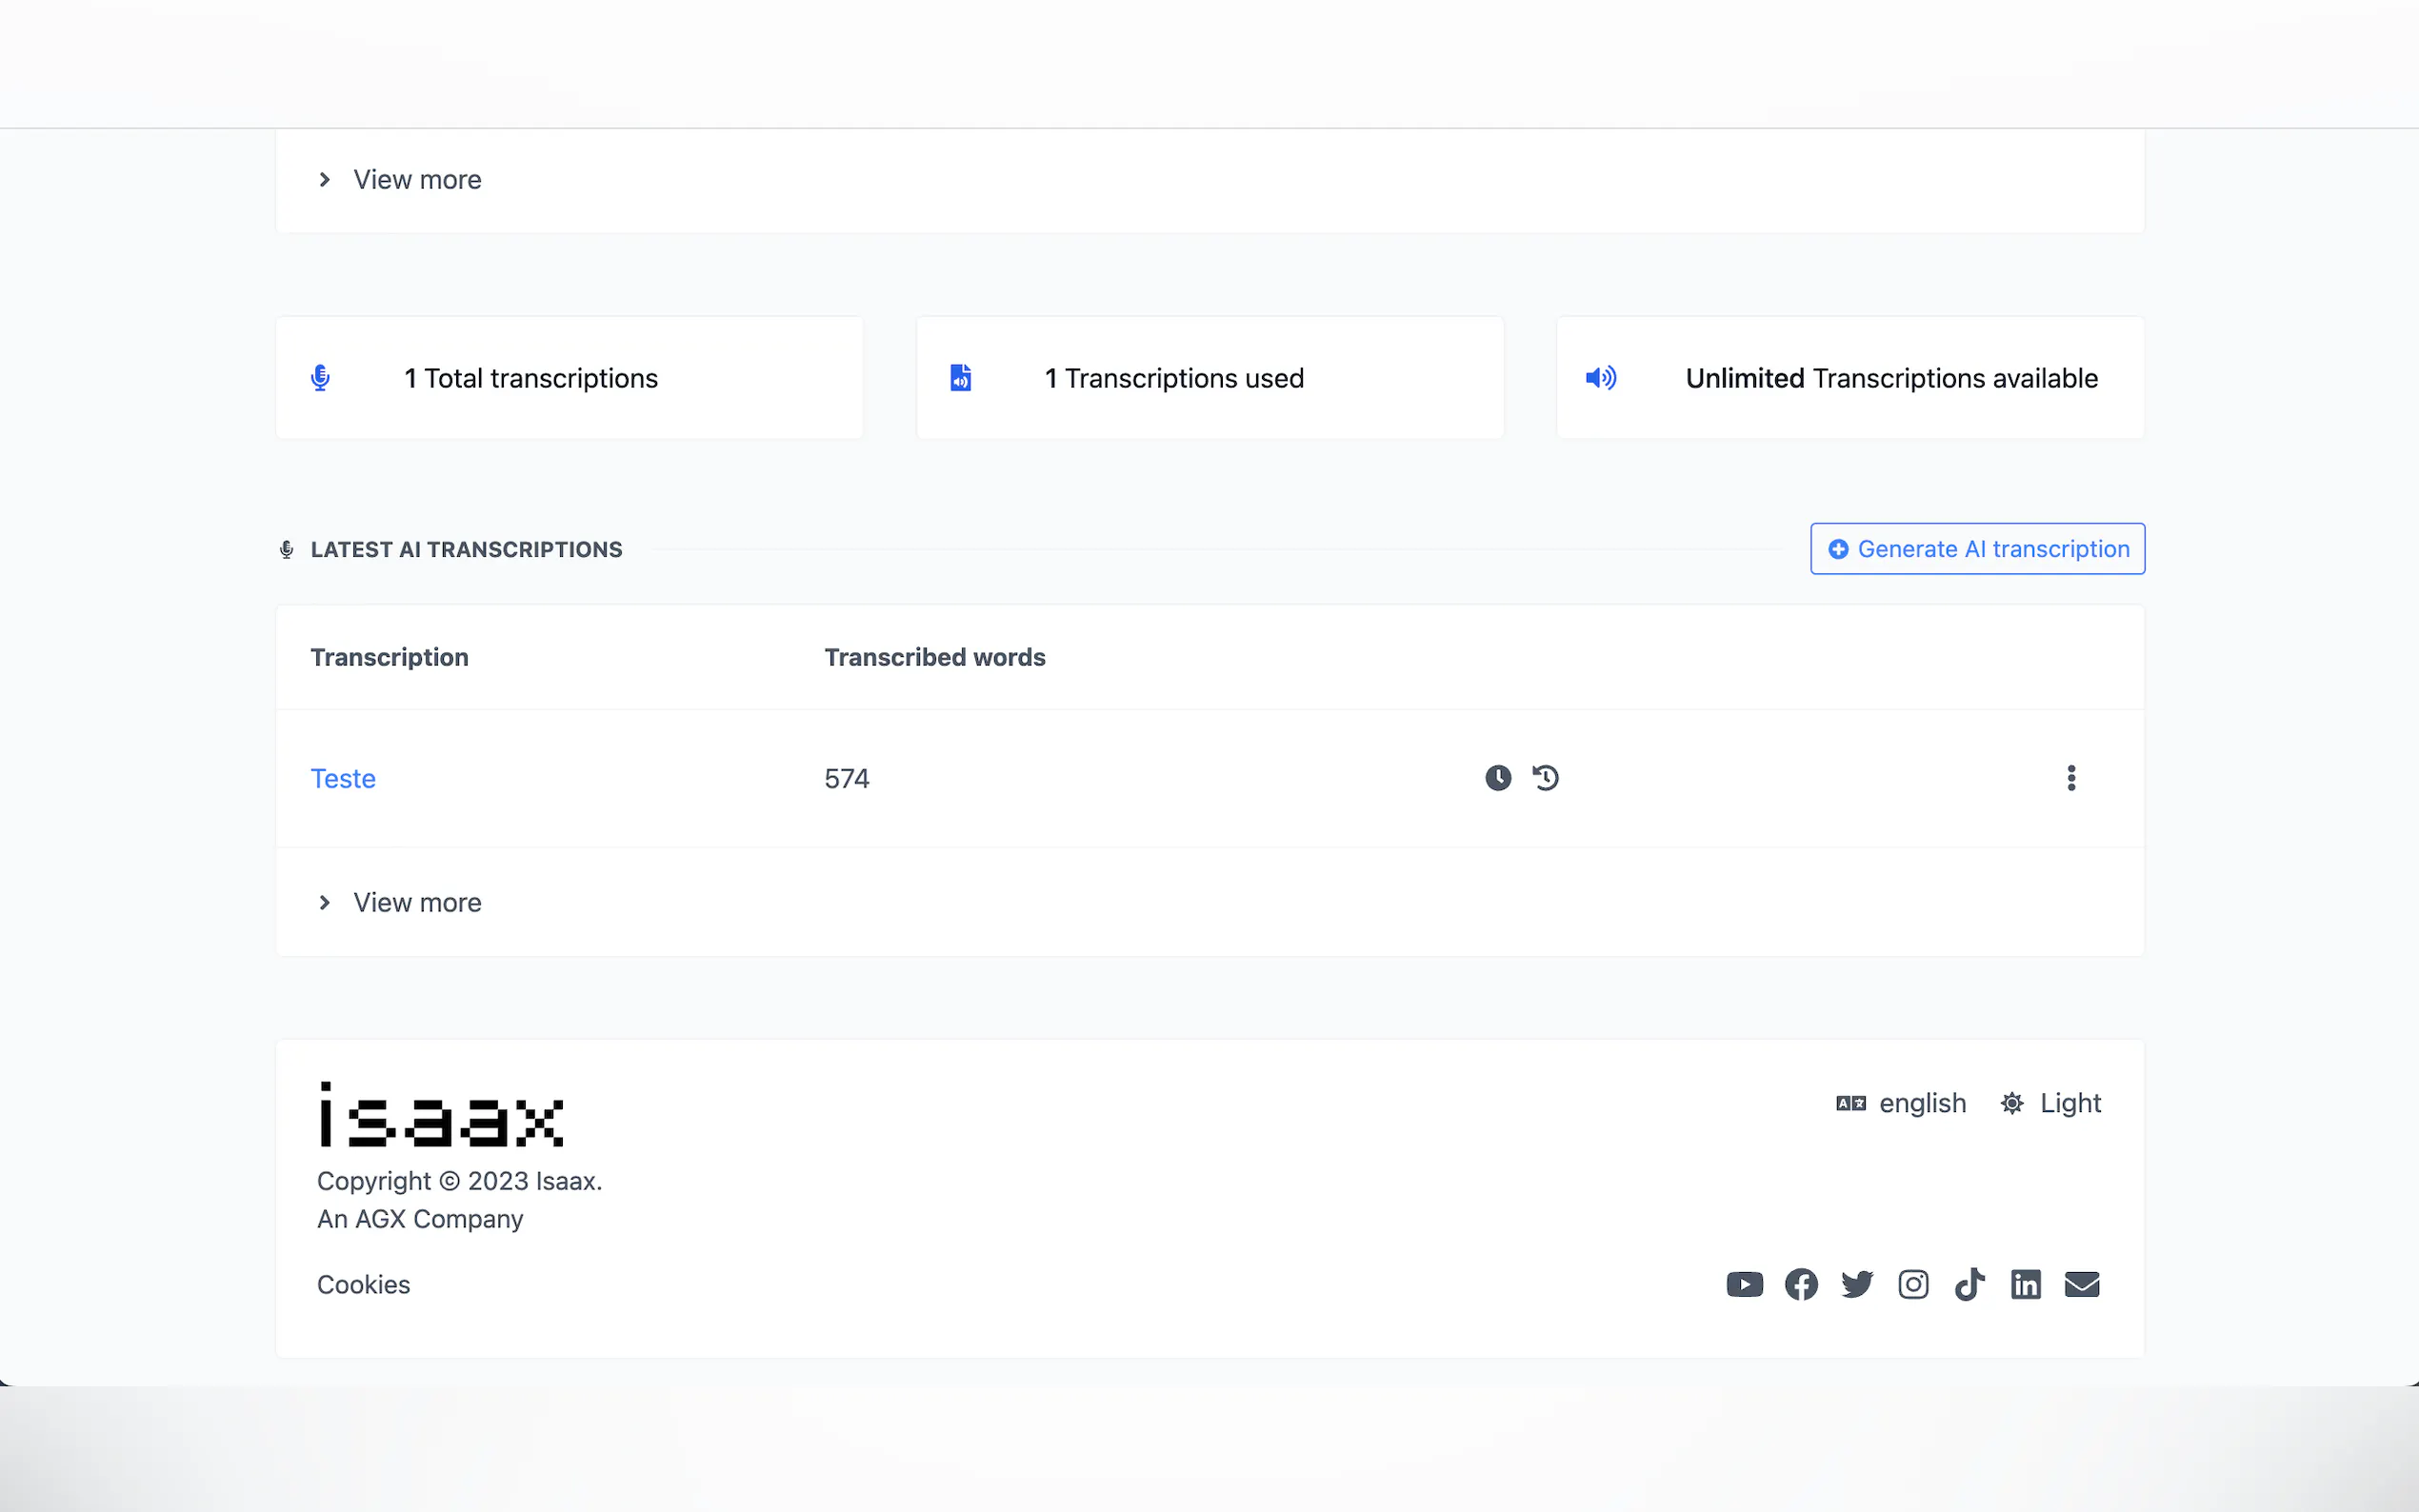Click the Twitter bird icon
The image size is (2419, 1512).
point(1857,1284)
